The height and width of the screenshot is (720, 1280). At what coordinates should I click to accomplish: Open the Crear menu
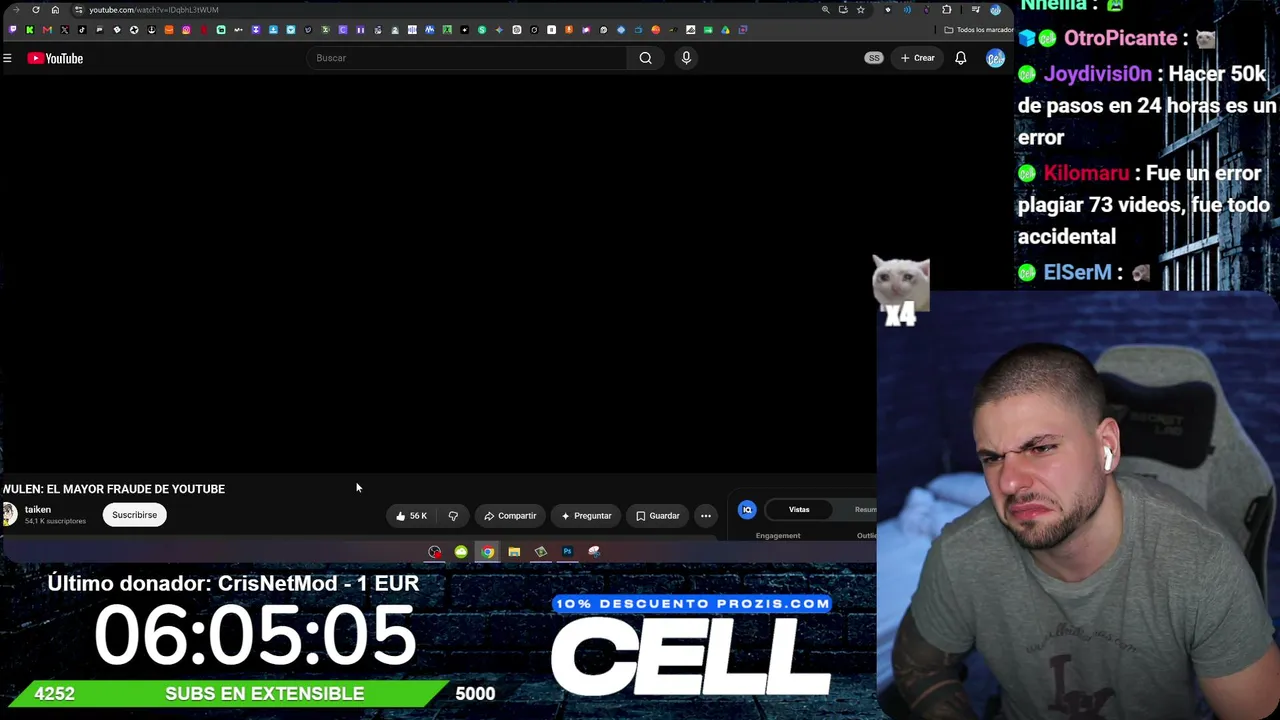(917, 58)
